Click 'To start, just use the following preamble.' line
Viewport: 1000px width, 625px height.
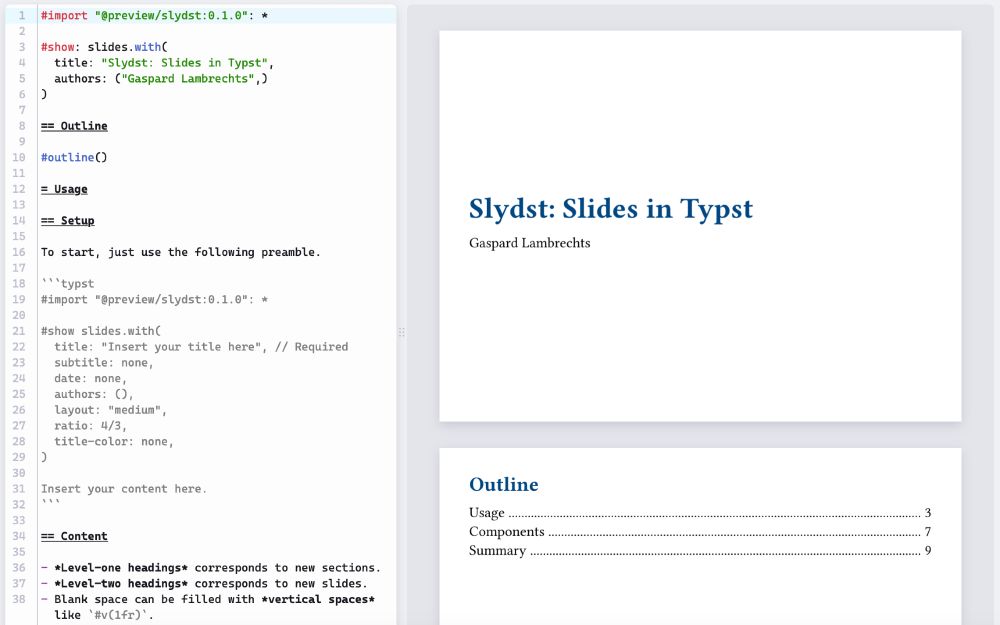180,253
